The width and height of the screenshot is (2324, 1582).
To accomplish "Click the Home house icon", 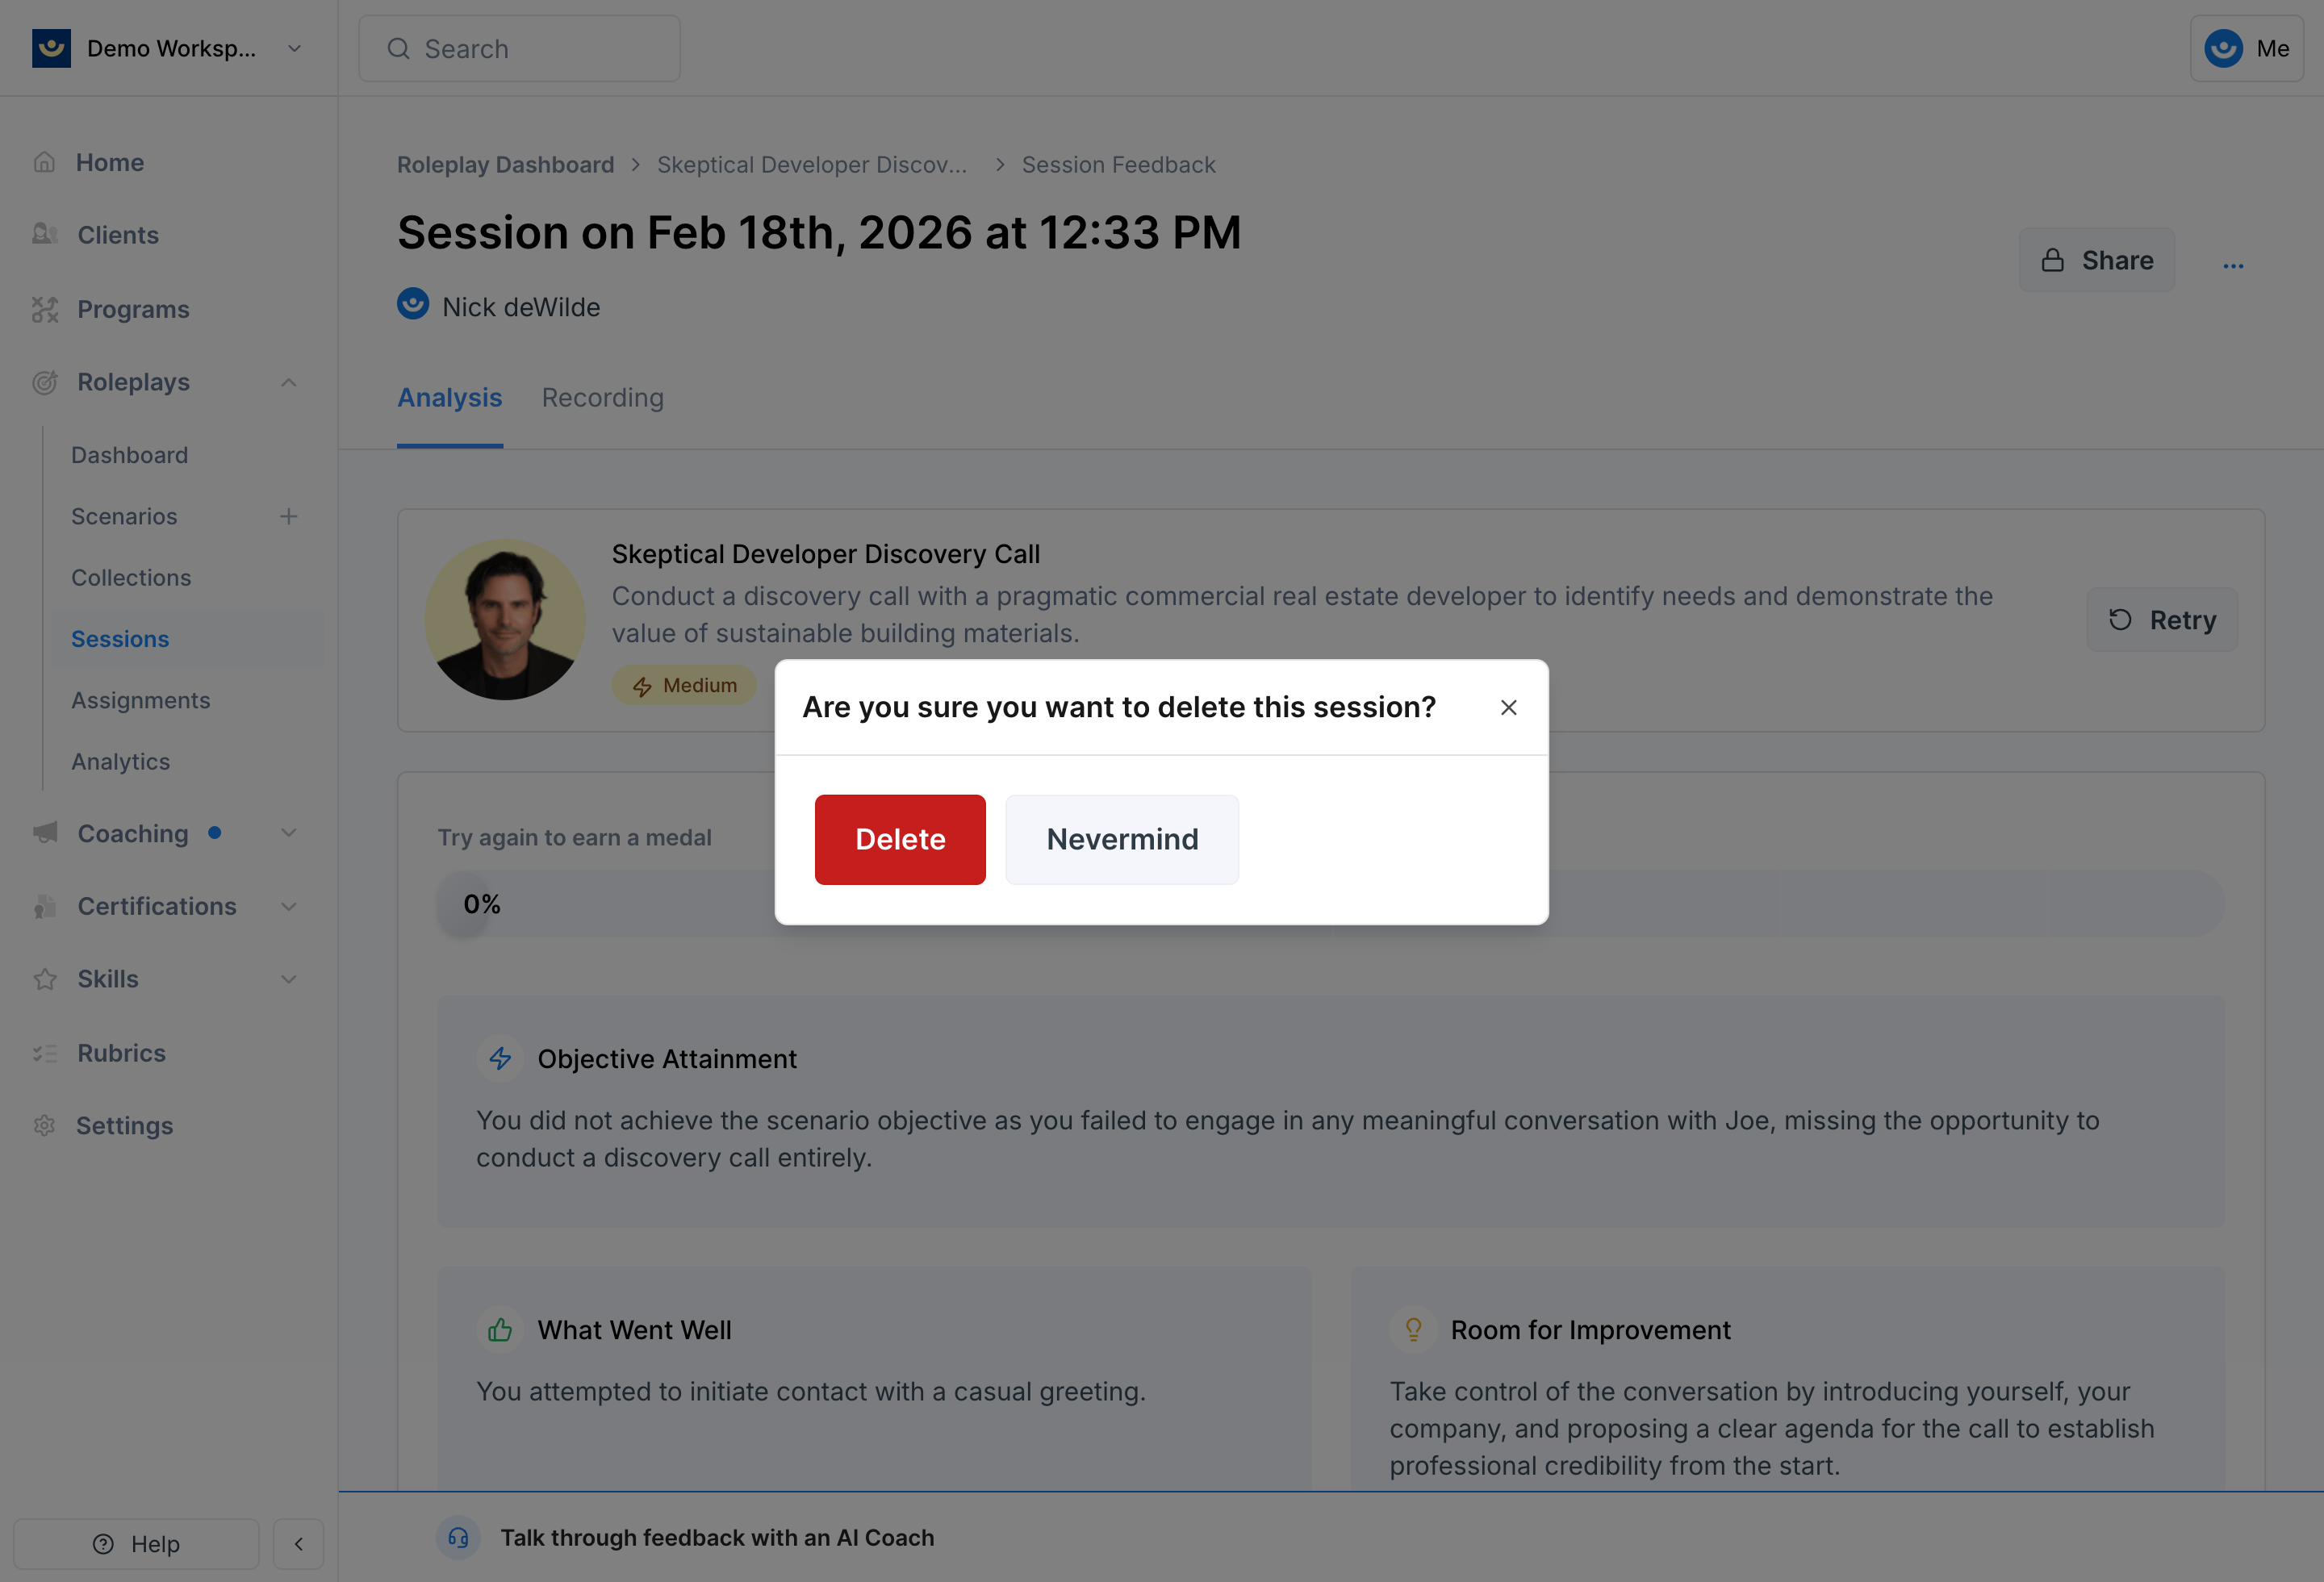I will 44,162.
